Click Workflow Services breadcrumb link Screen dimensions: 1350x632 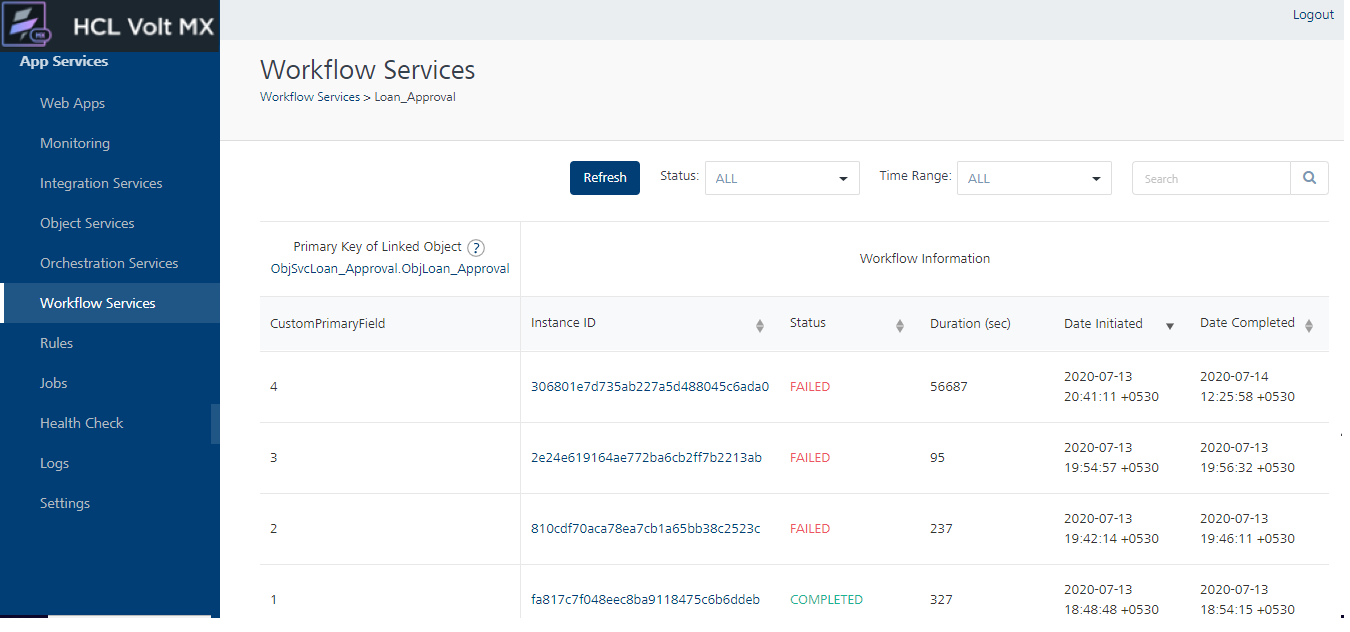pos(310,97)
